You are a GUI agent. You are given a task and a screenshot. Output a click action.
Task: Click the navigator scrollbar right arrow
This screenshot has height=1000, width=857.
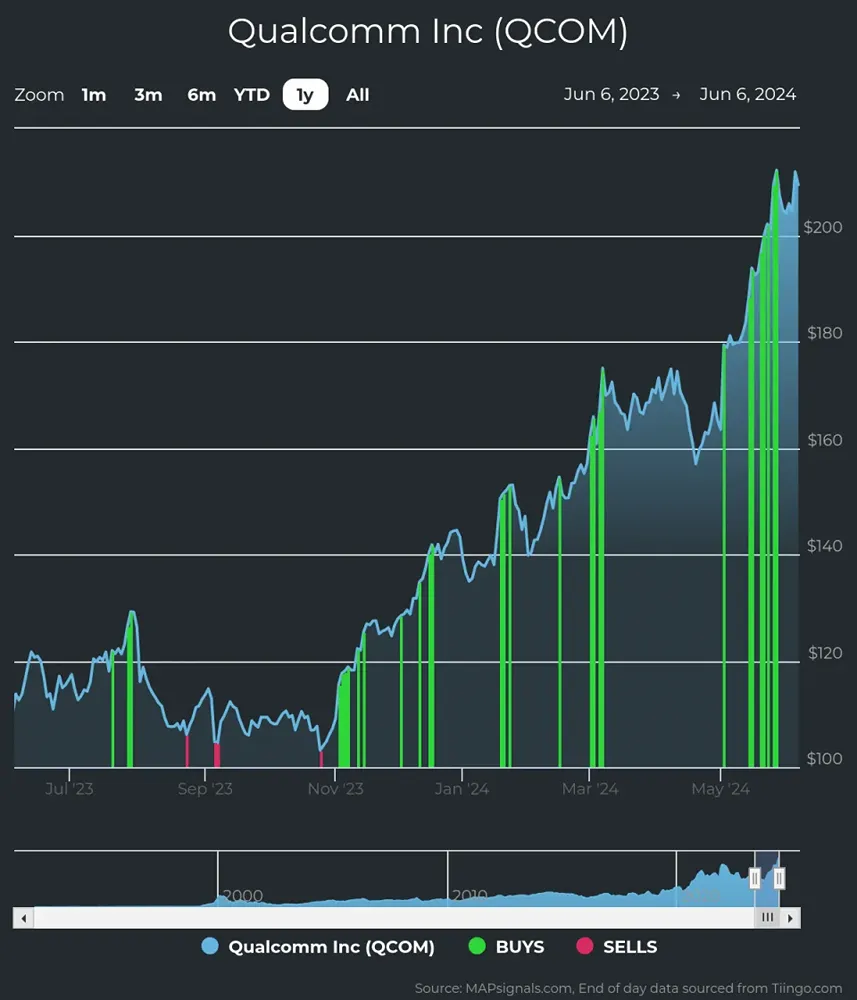click(790, 918)
